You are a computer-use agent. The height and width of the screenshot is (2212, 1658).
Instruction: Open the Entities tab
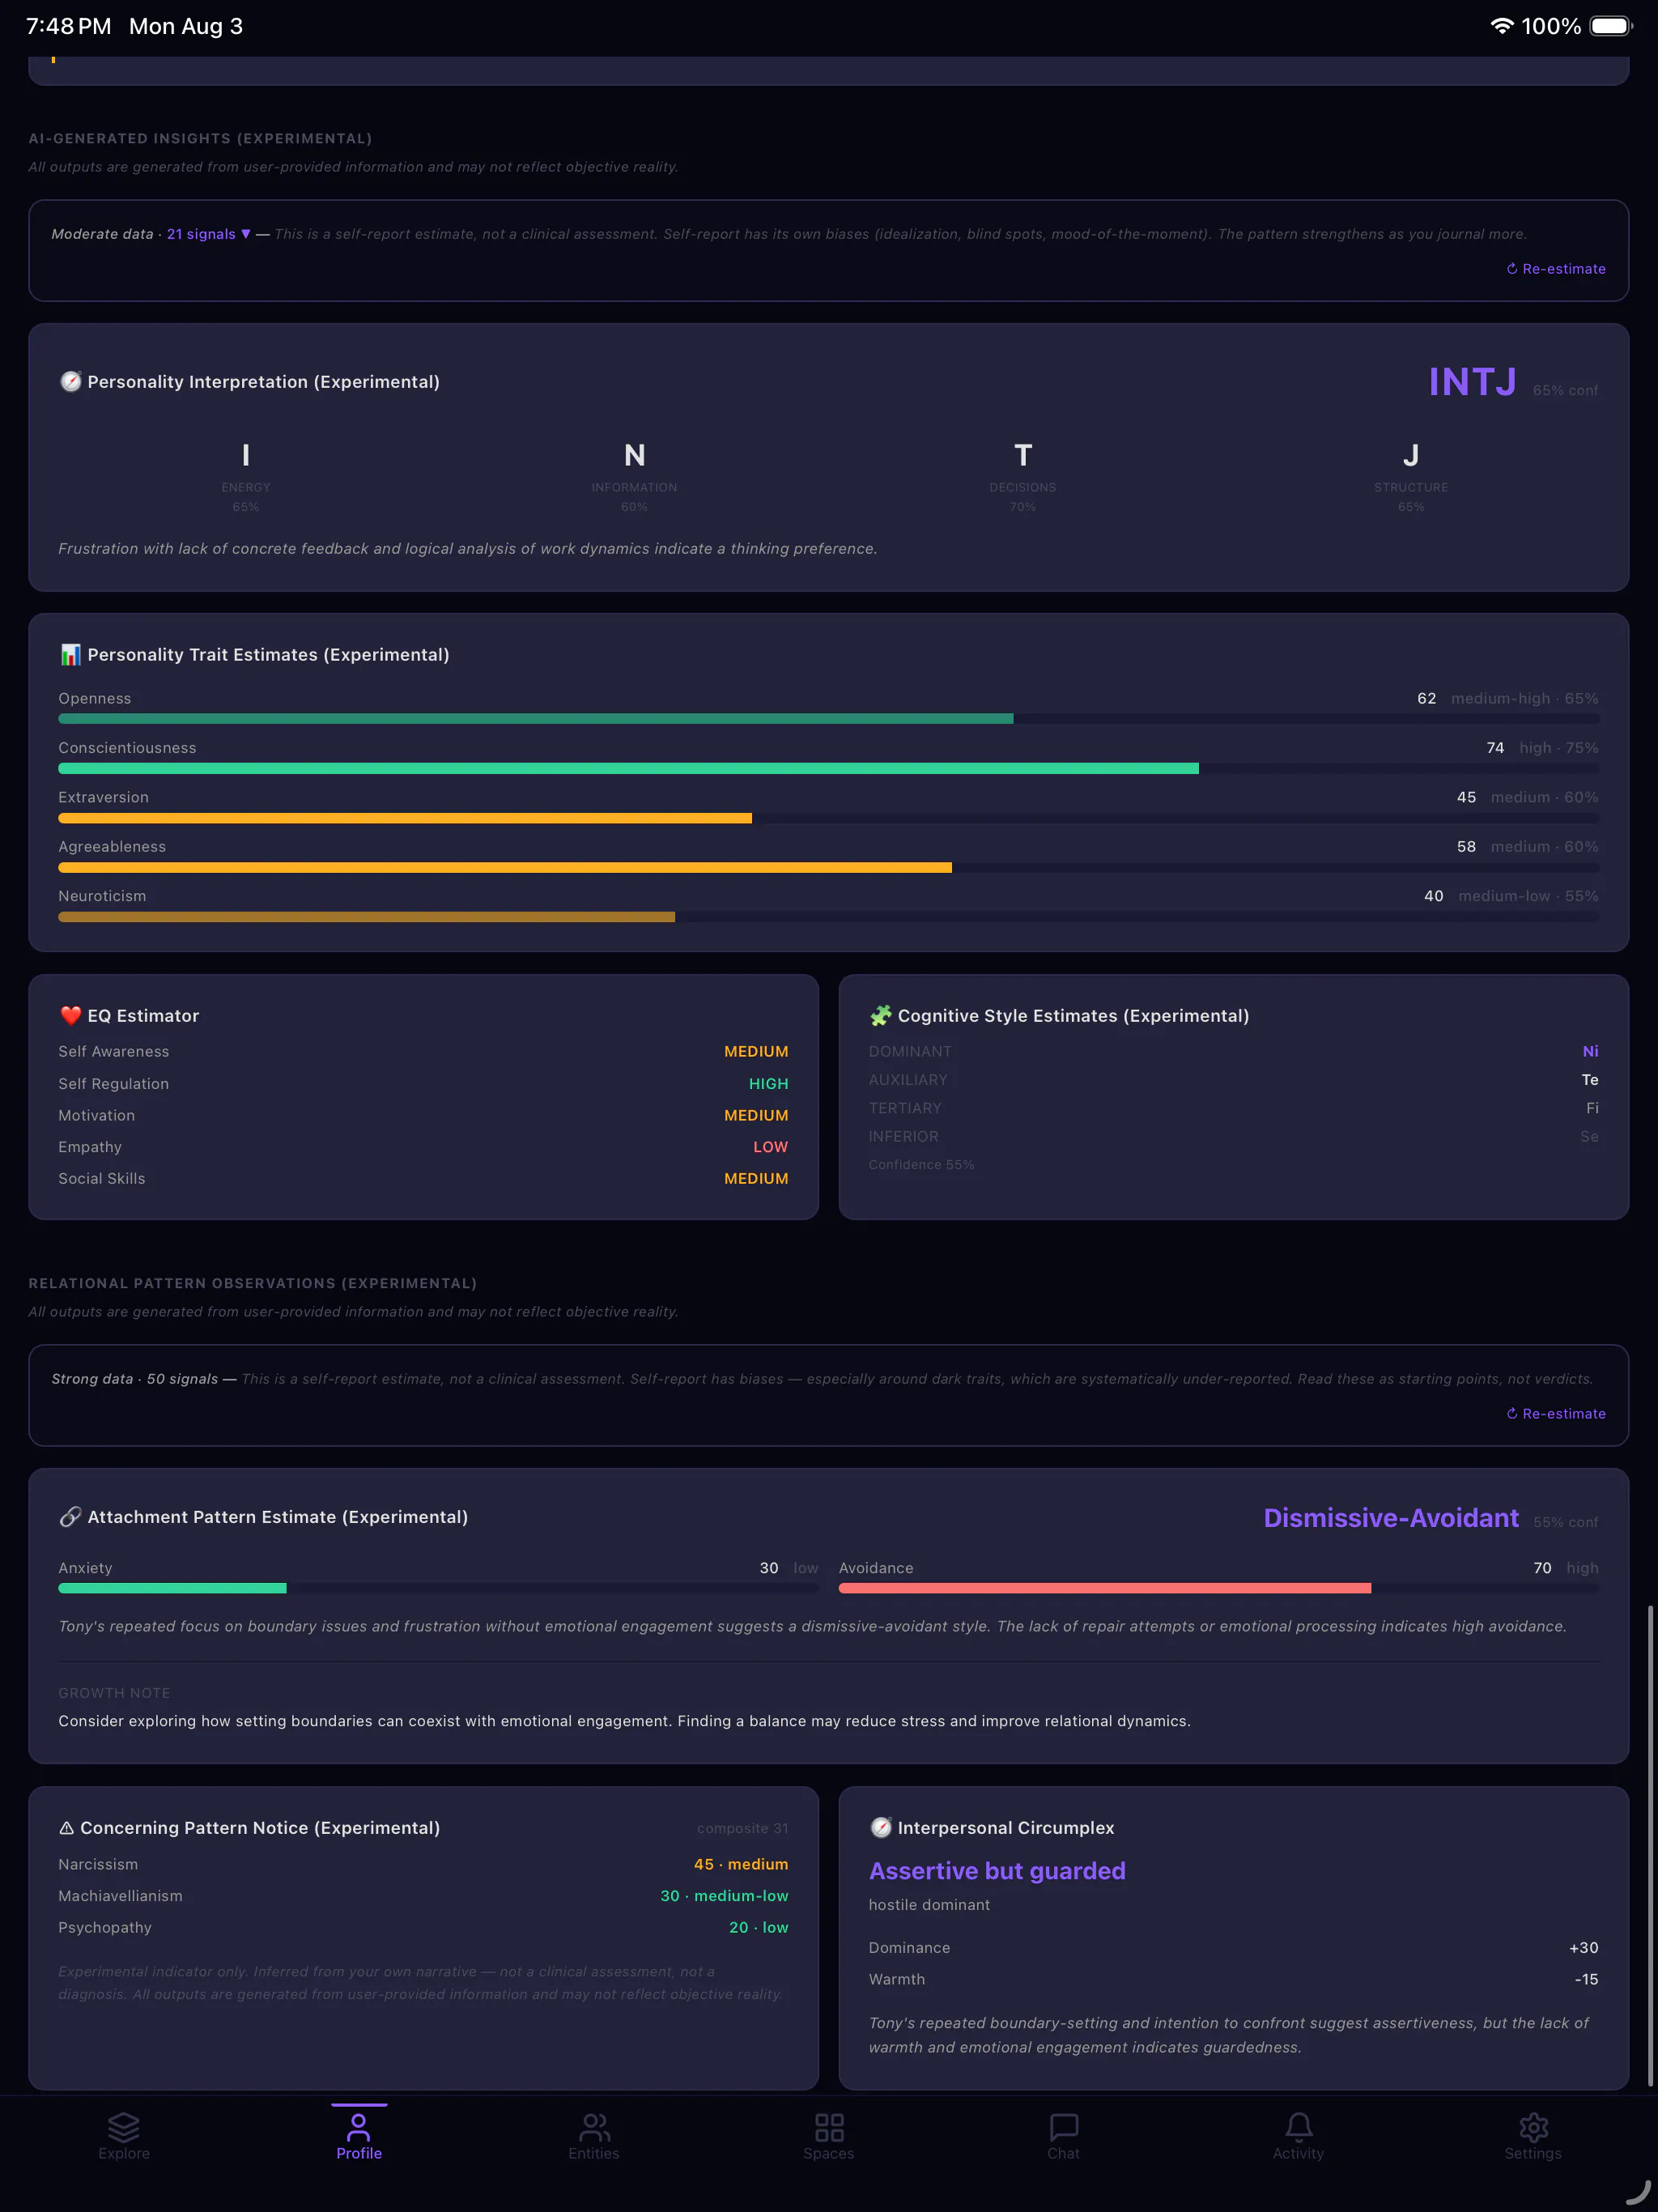[594, 2136]
